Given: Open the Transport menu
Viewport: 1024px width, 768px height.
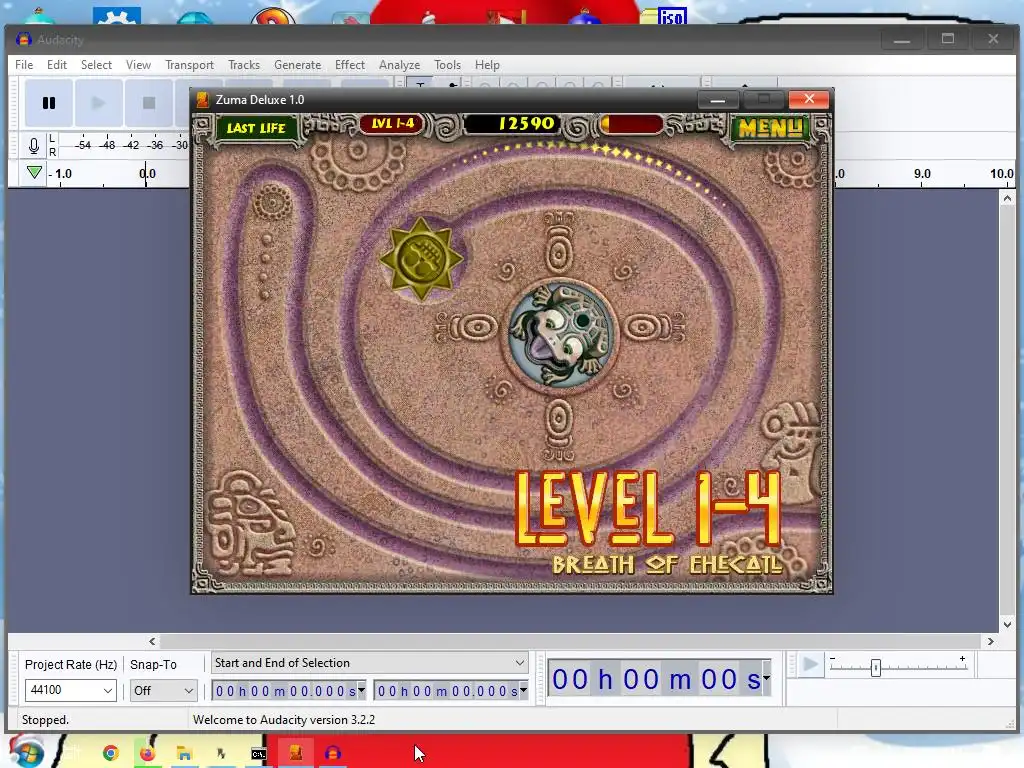Looking at the screenshot, I should click(x=189, y=65).
